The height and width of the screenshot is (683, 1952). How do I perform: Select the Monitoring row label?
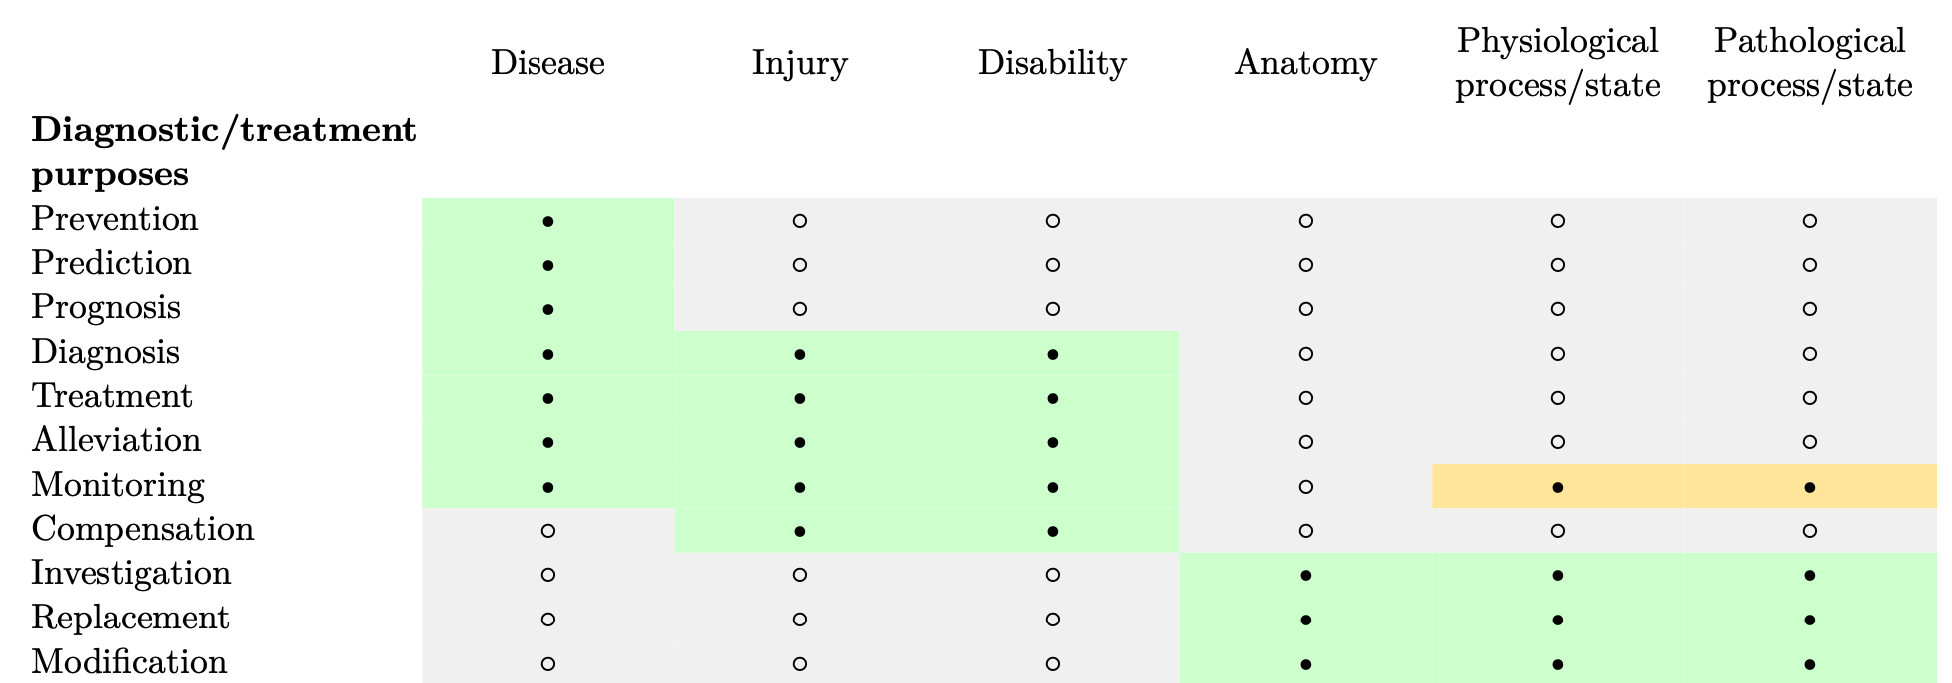coord(118,486)
